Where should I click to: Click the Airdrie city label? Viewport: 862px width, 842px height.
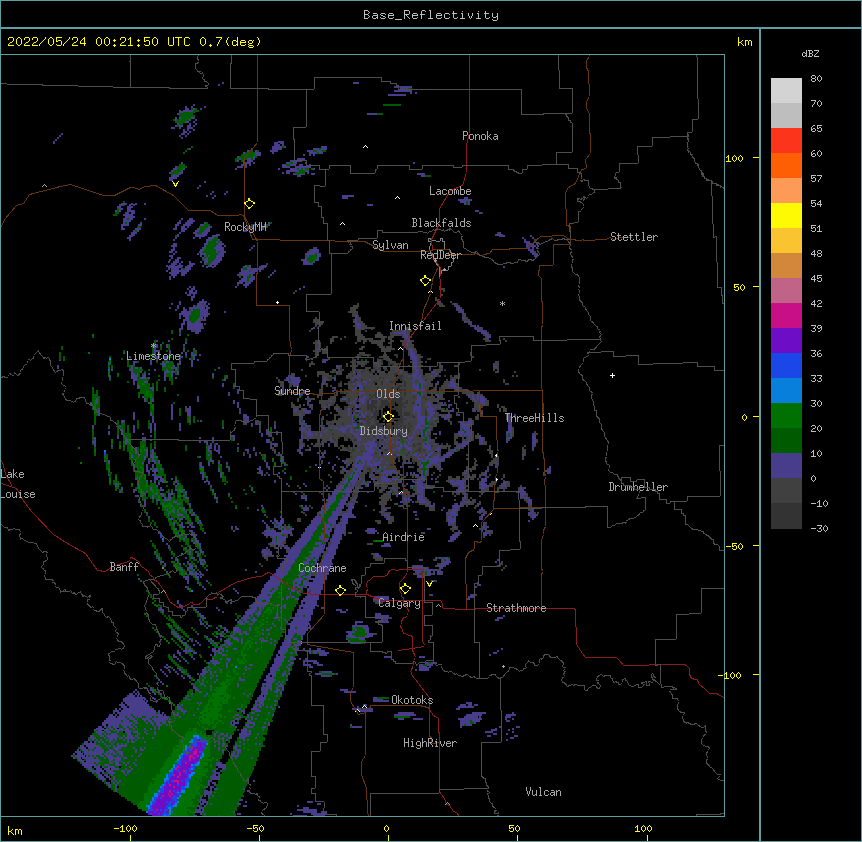click(404, 537)
